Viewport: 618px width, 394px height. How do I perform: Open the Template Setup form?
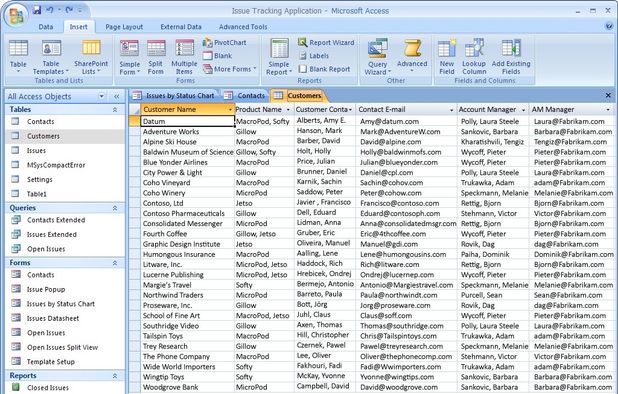click(50, 362)
